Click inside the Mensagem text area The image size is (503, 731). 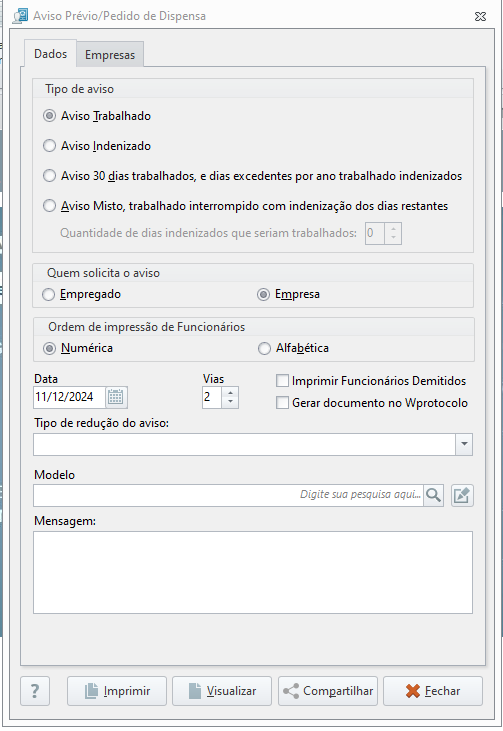click(253, 572)
